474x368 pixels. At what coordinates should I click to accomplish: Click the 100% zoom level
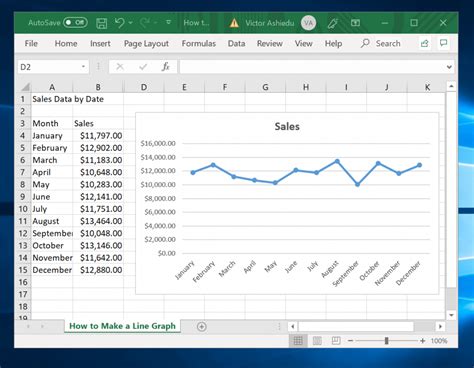[x=439, y=341]
